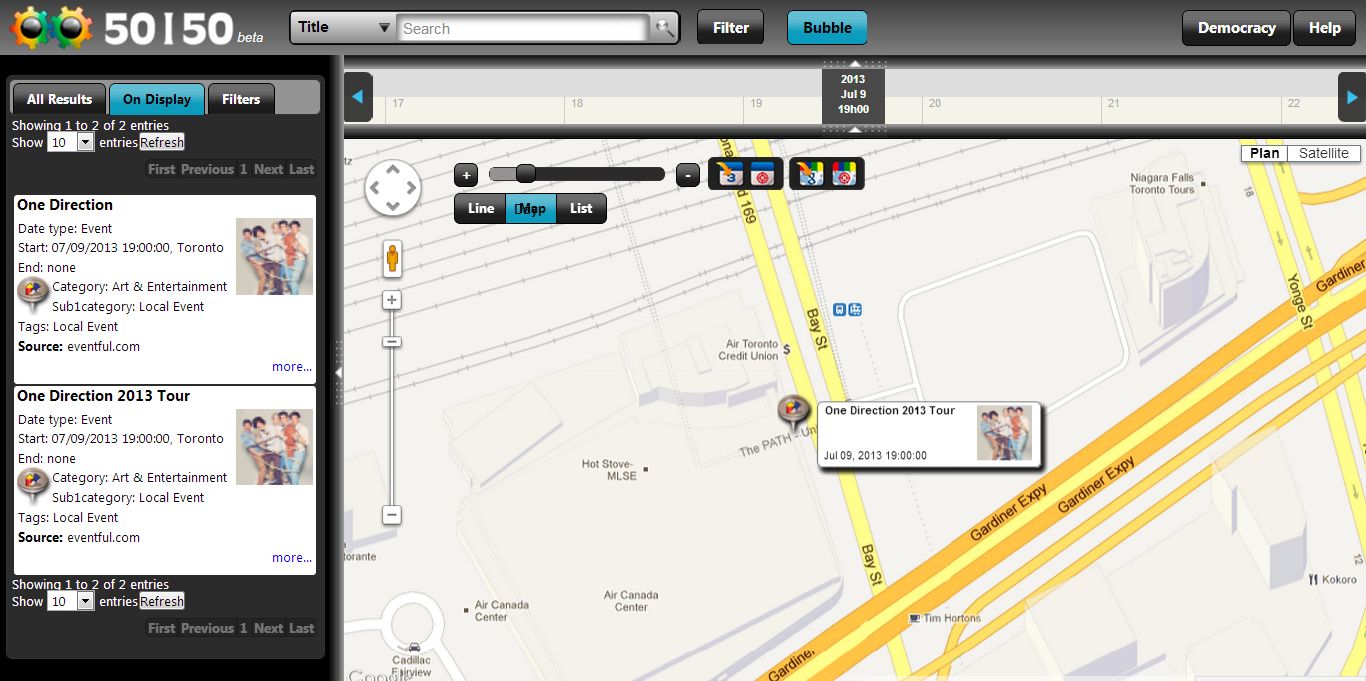Click map zoom-in plus button
The height and width of the screenshot is (681, 1366).
[392, 300]
